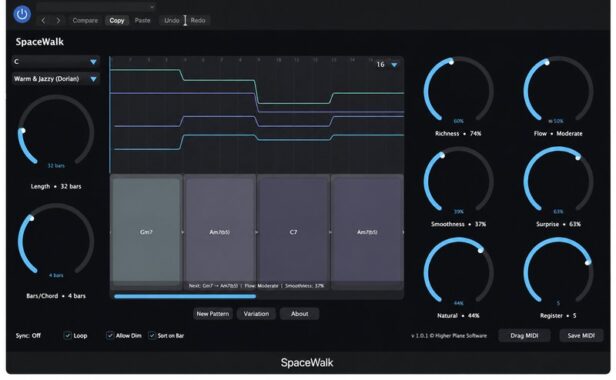This screenshot has width=616, height=380.
Task: Open the preset name dropdown at top
Action: click(96, 7)
